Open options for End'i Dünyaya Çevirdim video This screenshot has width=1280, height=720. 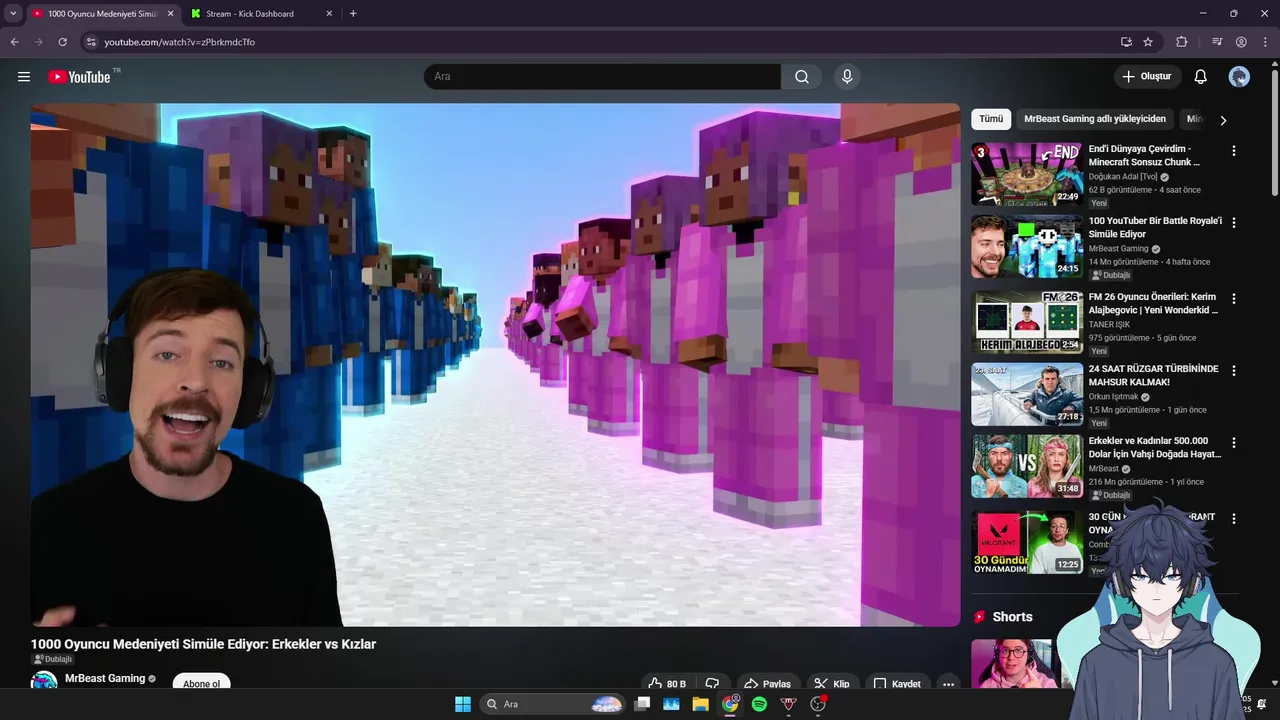tap(1234, 151)
